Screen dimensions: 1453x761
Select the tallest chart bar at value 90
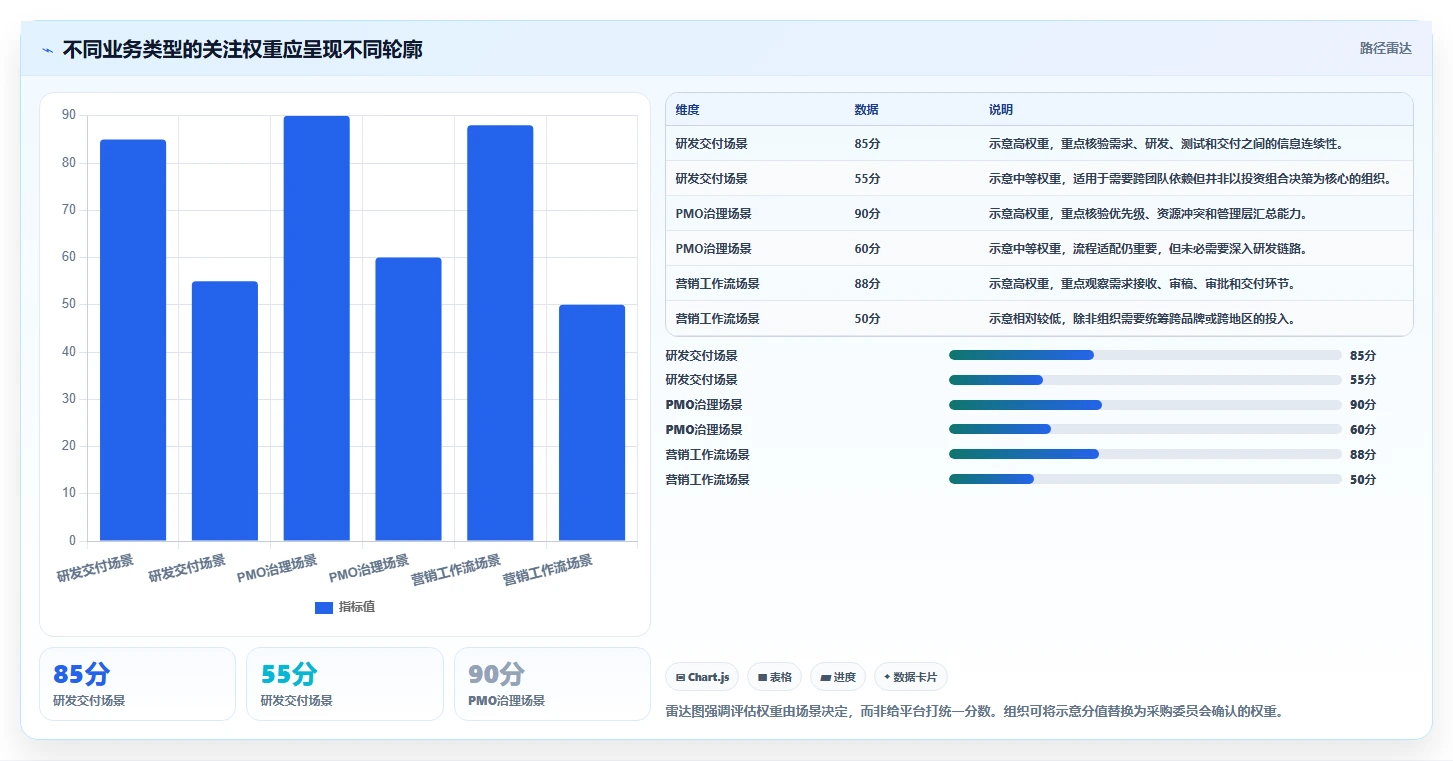pyautogui.click(x=317, y=328)
